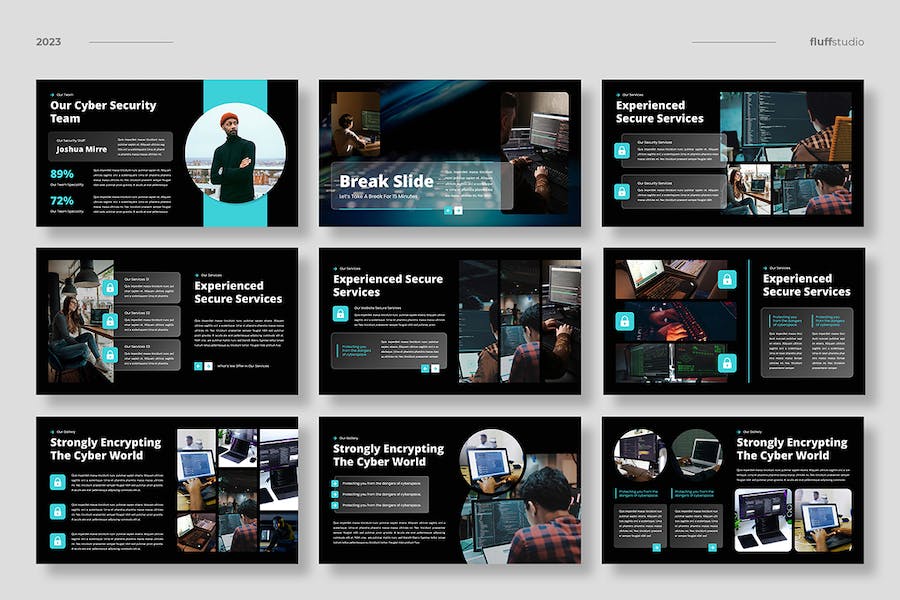Click lock icon beside Our Services 01 card
The height and width of the screenshot is (600, 900).
click(110, 287)
